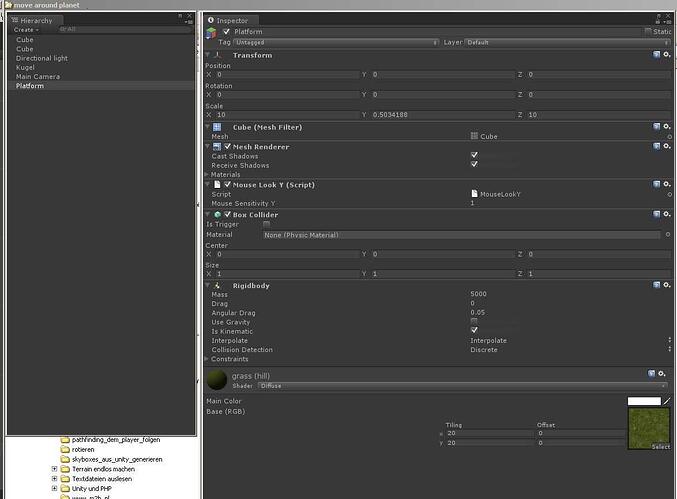Click the Box Collider green cube icon
This screenshot has height=499, width=677.
[x=218, y=215]
